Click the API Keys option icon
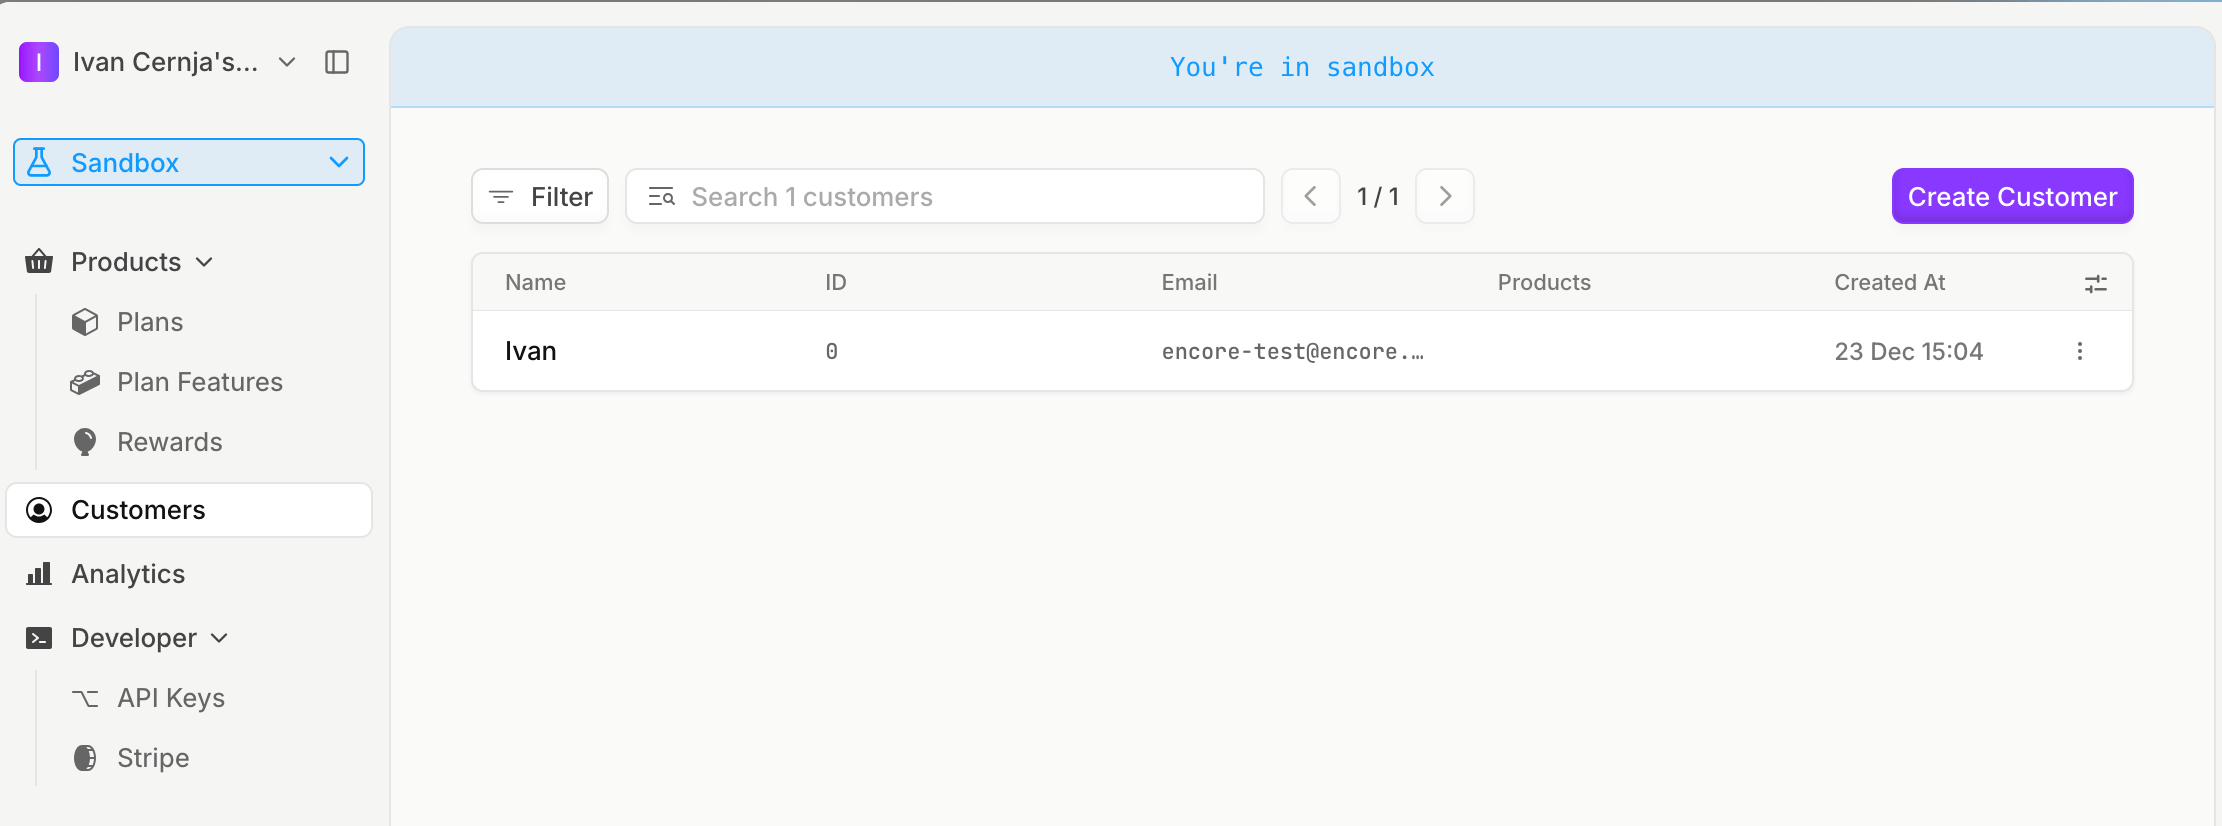This screenshot has height=826, width=2222. click(x=85, y=698)
